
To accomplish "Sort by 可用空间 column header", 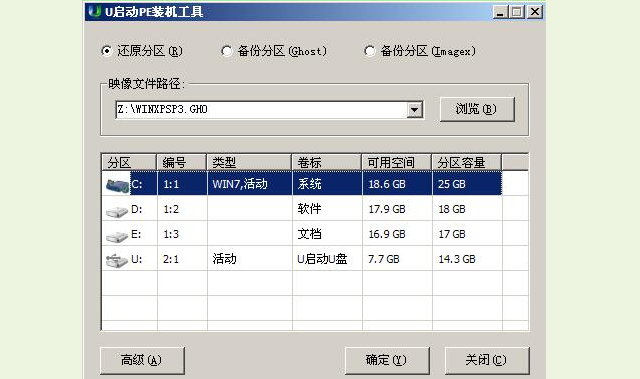I will pyautogui.click(x=396, y=162).
